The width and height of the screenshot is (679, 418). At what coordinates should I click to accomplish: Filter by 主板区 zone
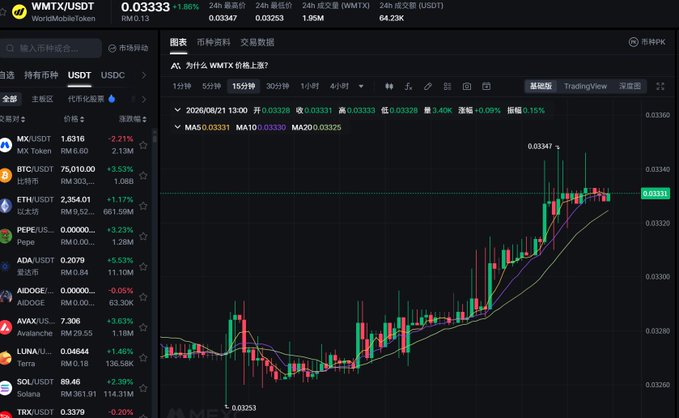click(42, 99)
